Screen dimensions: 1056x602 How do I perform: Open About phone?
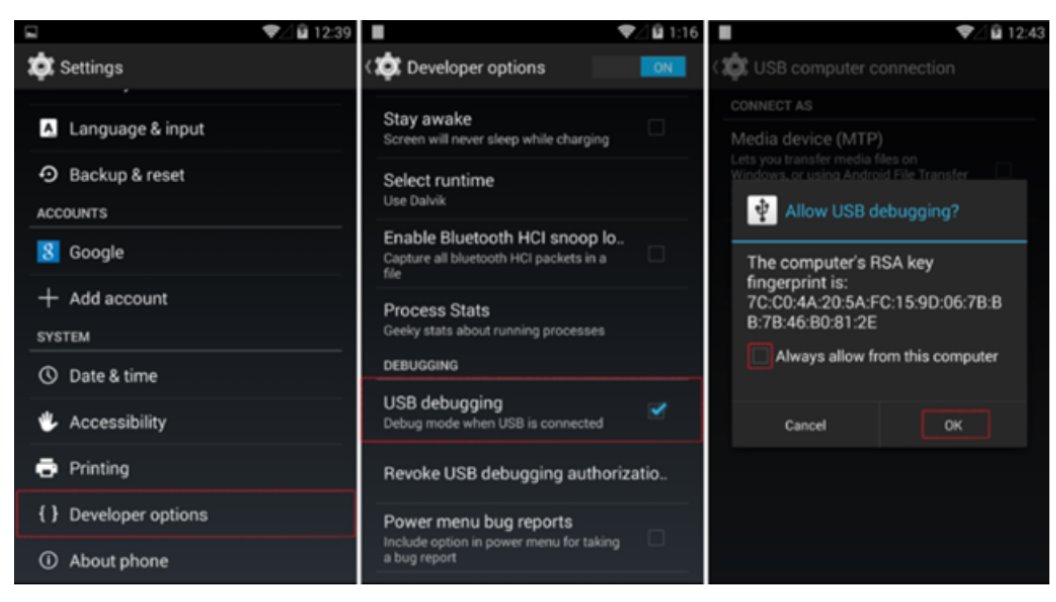pyautogui.click(x=186, y=560)
